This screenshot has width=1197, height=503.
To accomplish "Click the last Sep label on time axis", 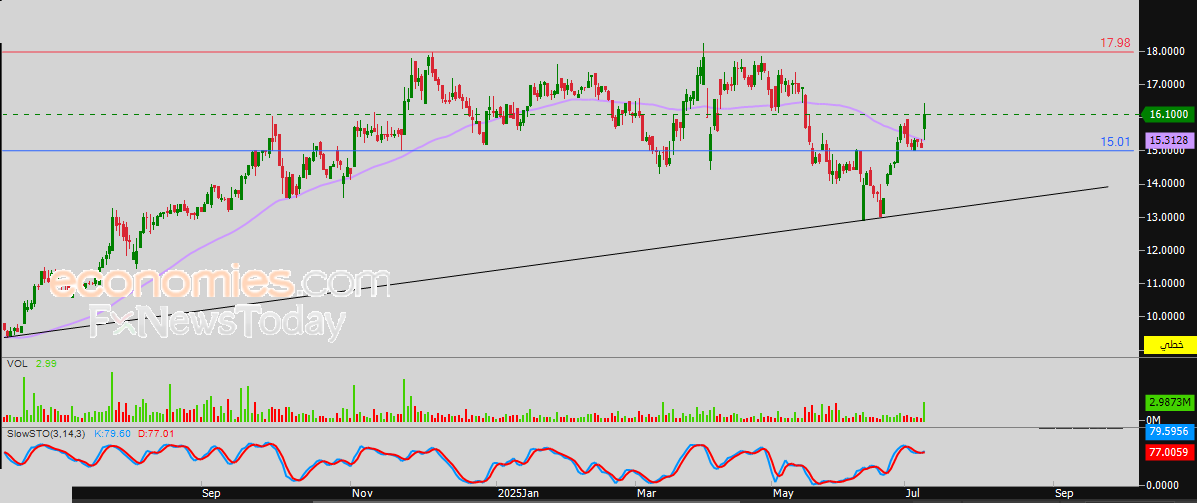I will click(x=1063, y=495).
